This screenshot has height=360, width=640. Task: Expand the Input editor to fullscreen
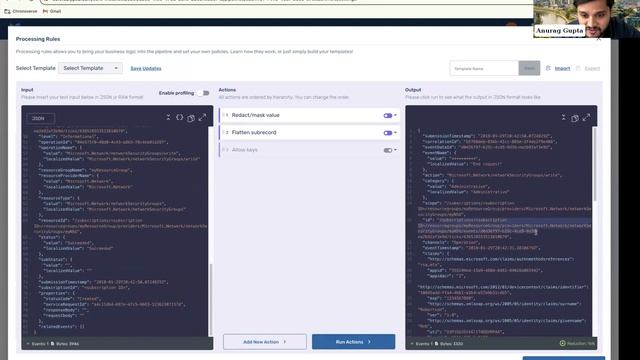(x=202, y=118)
